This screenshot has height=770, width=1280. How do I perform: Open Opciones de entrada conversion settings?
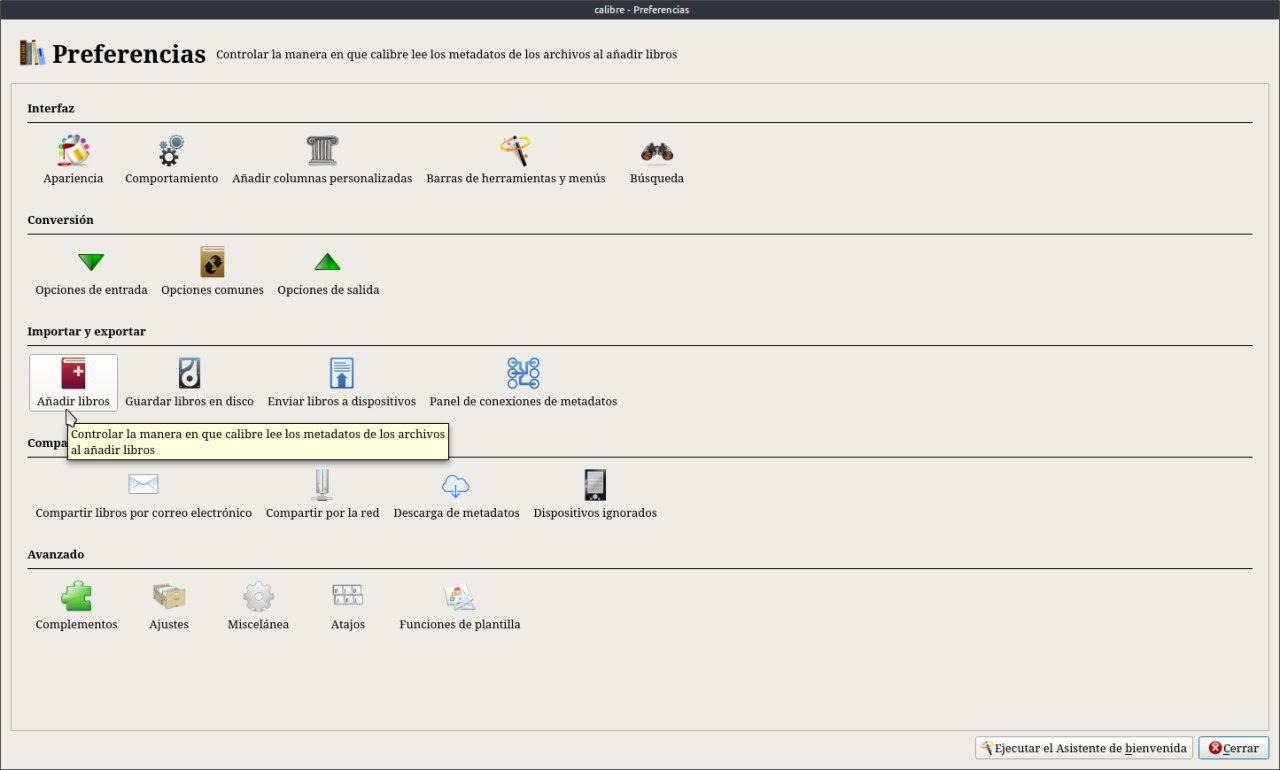pyautogui.click(x=91, y=272)
